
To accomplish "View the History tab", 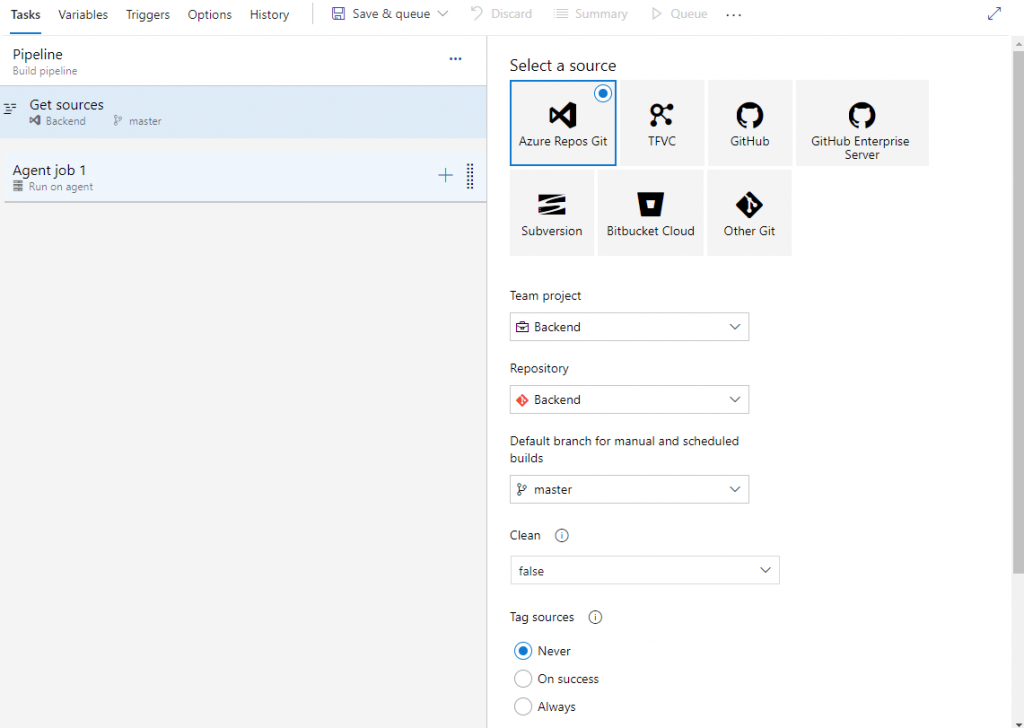I will [269, 14].
